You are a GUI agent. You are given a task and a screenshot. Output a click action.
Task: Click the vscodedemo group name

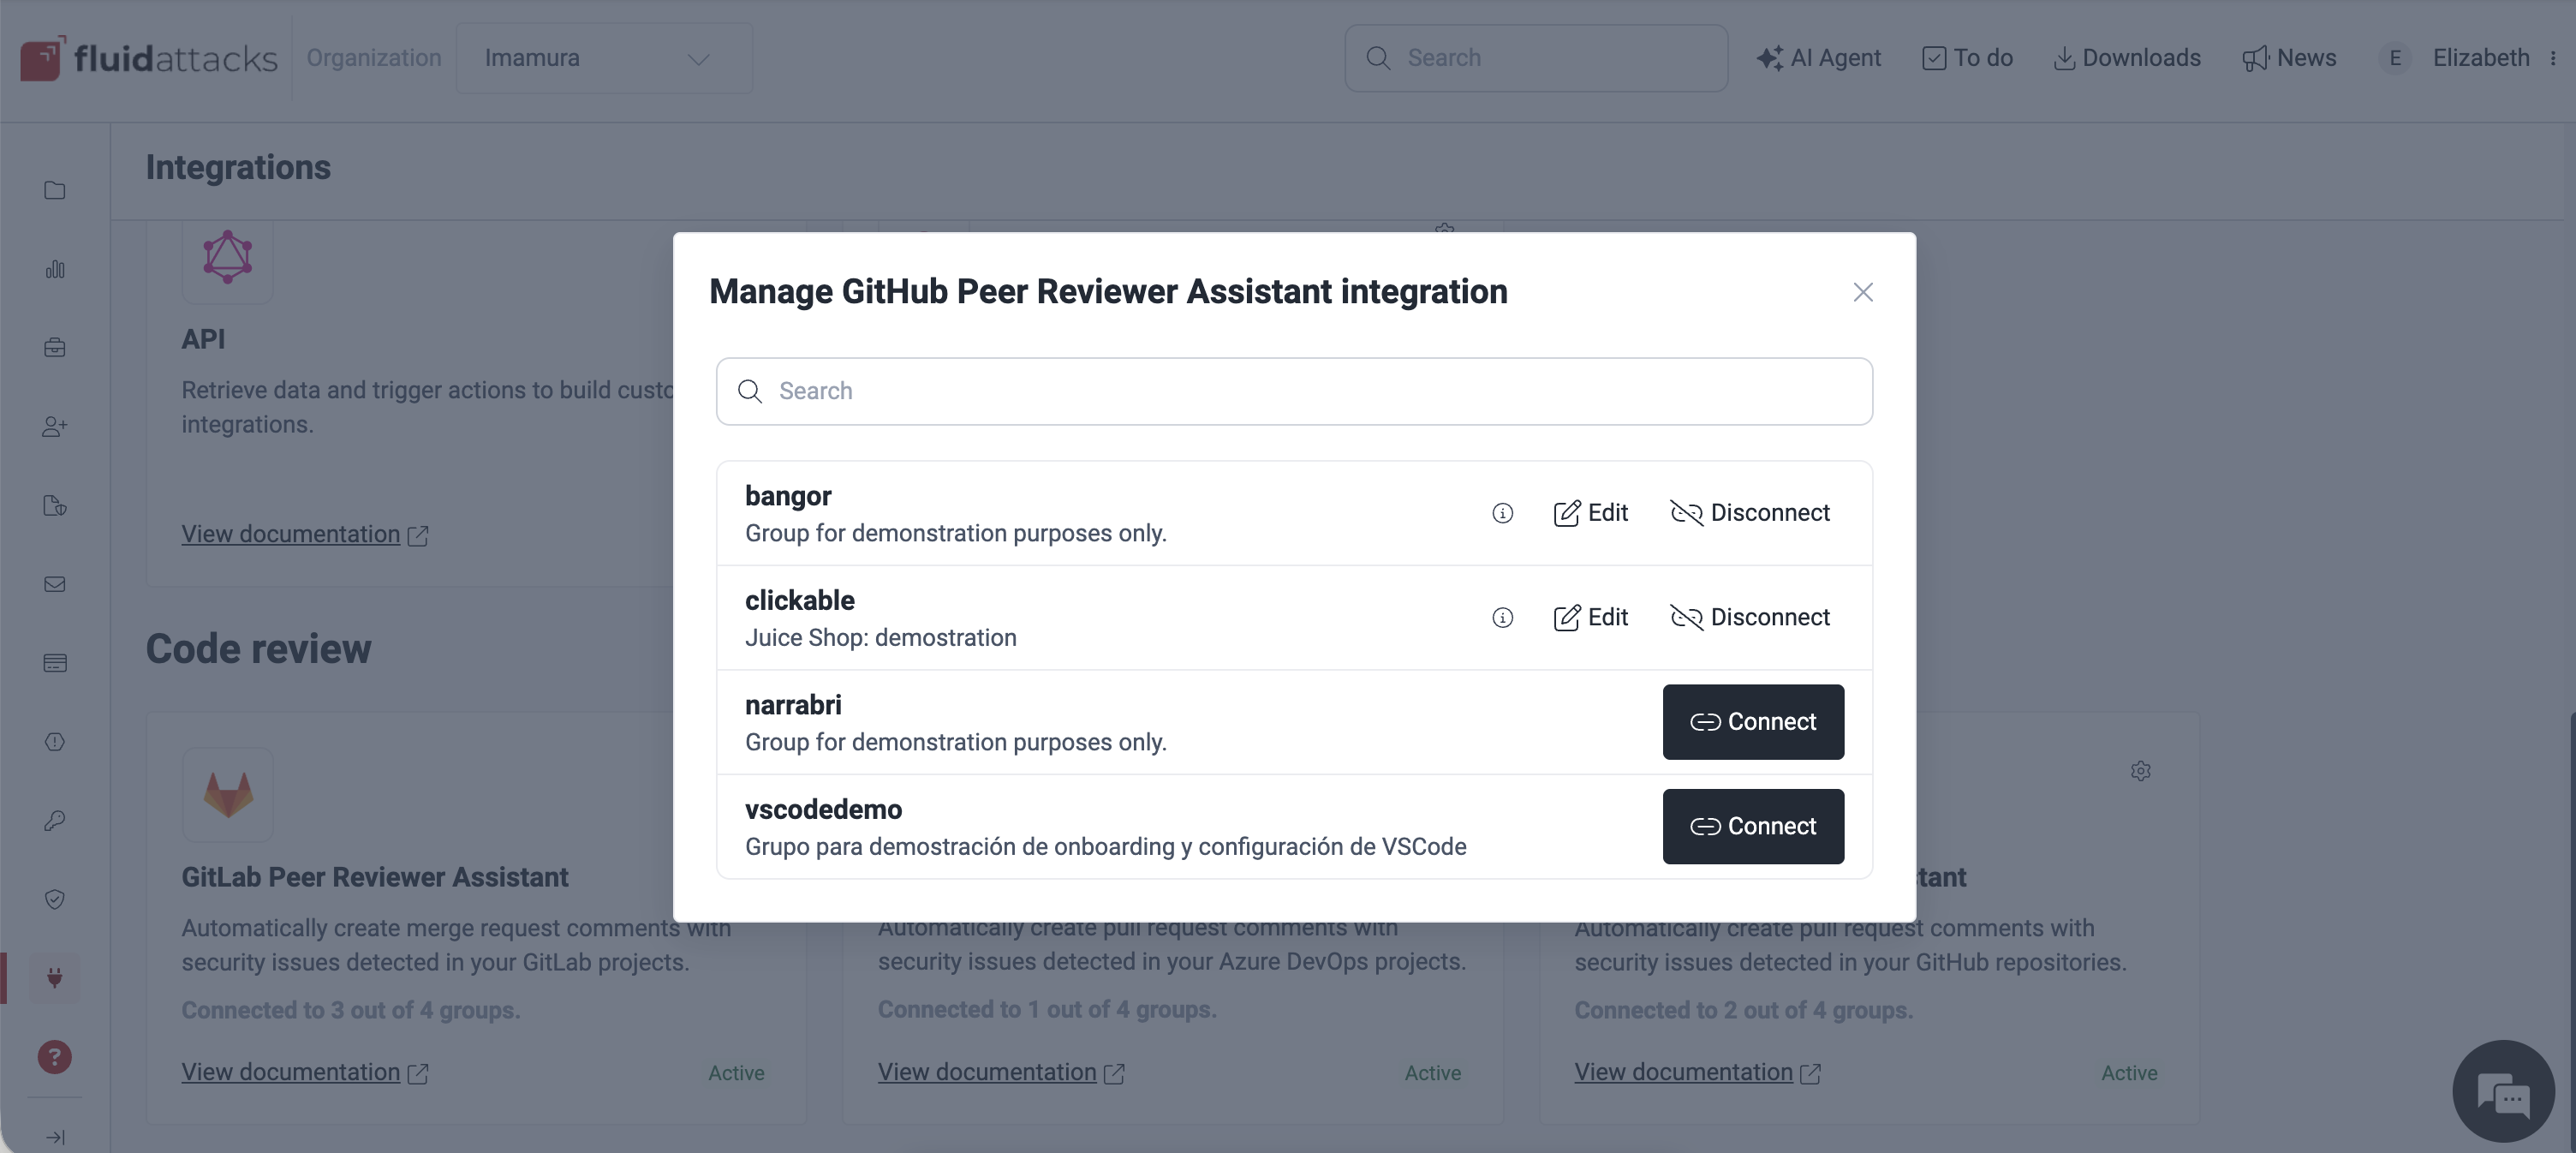[823, 810]
